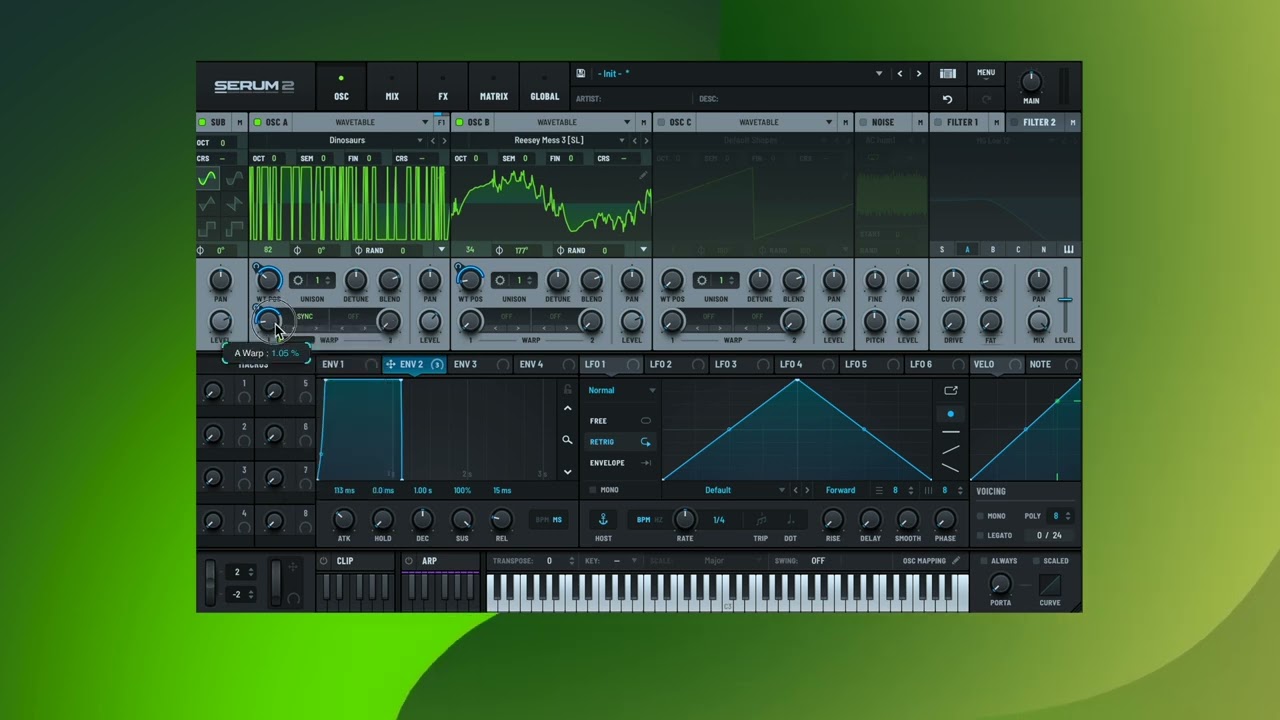Click next preset arrow in header
Screen dimensions: 1280x720
click(x=919, y=73)
